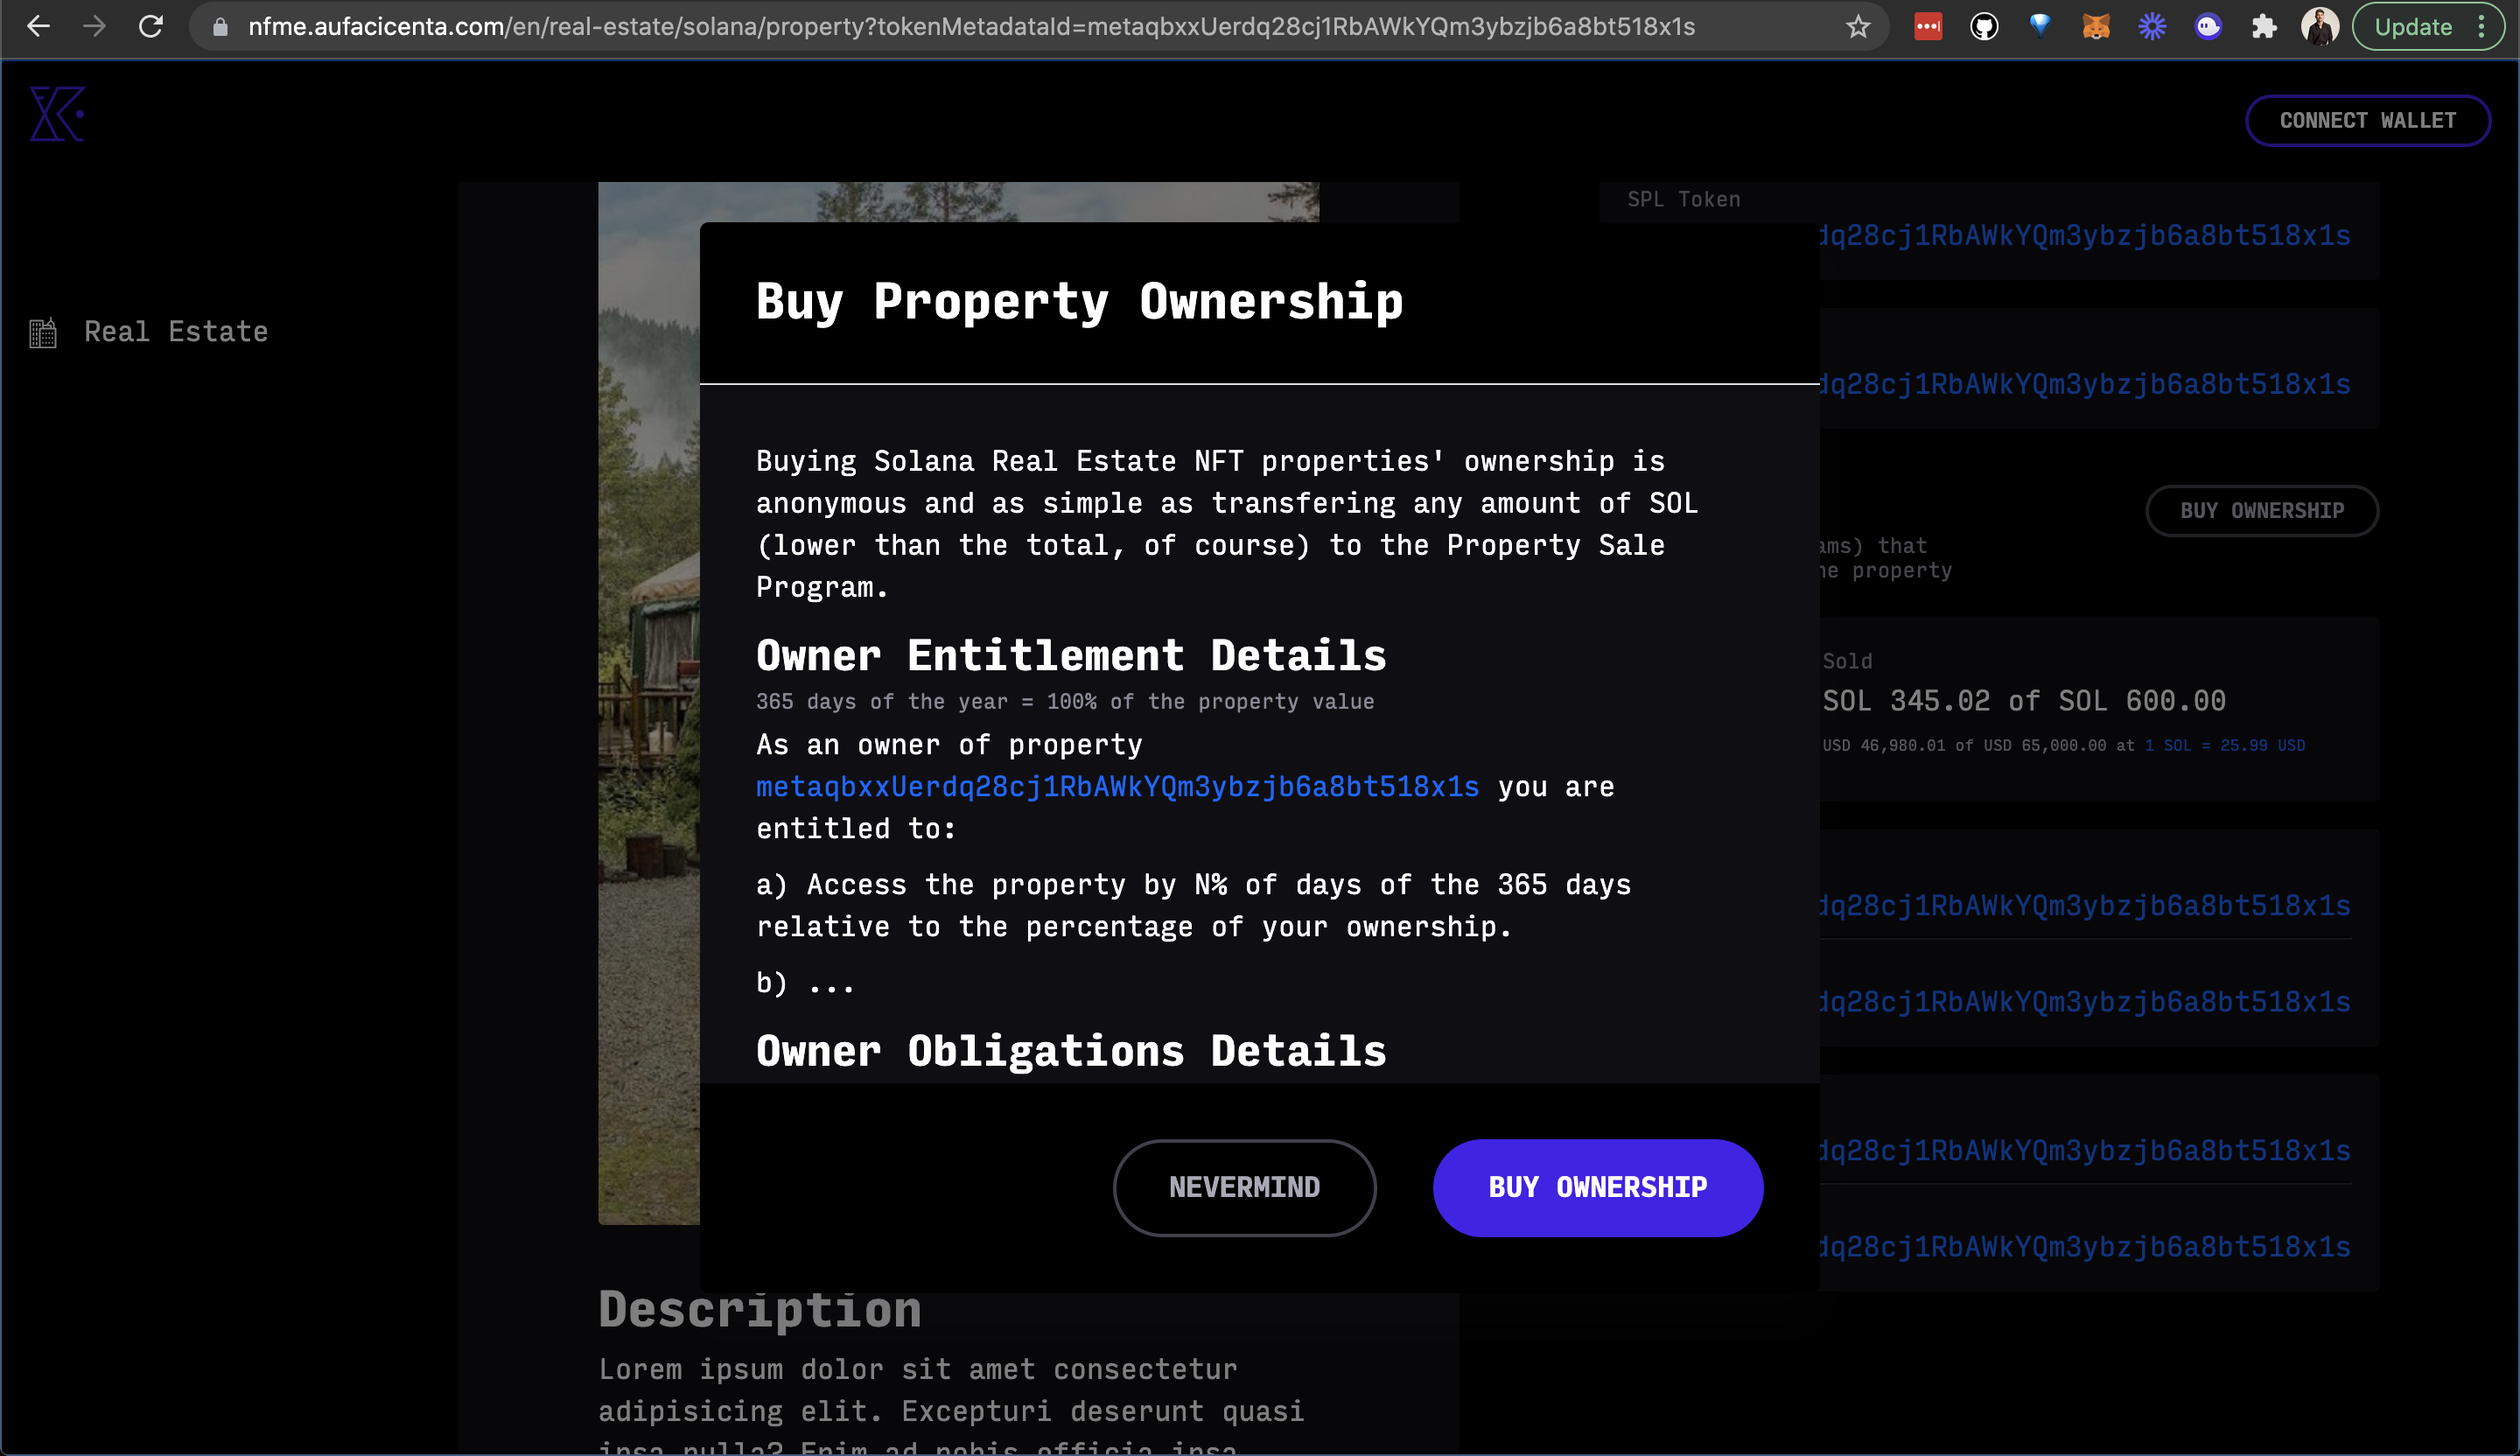Dismiss the dialog with NEVERMIND
2520x1456 pixels.
(1244, 1187)
